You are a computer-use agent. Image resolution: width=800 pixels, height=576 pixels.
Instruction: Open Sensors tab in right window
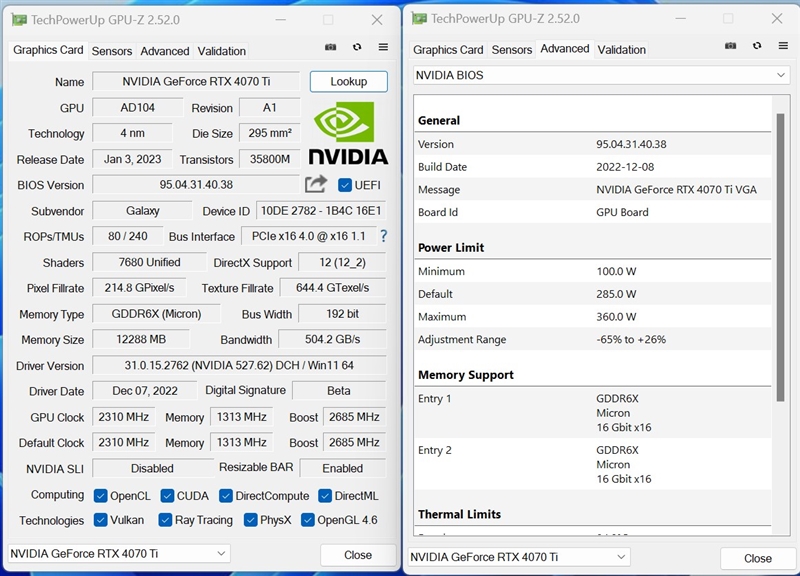pos(512,49)
